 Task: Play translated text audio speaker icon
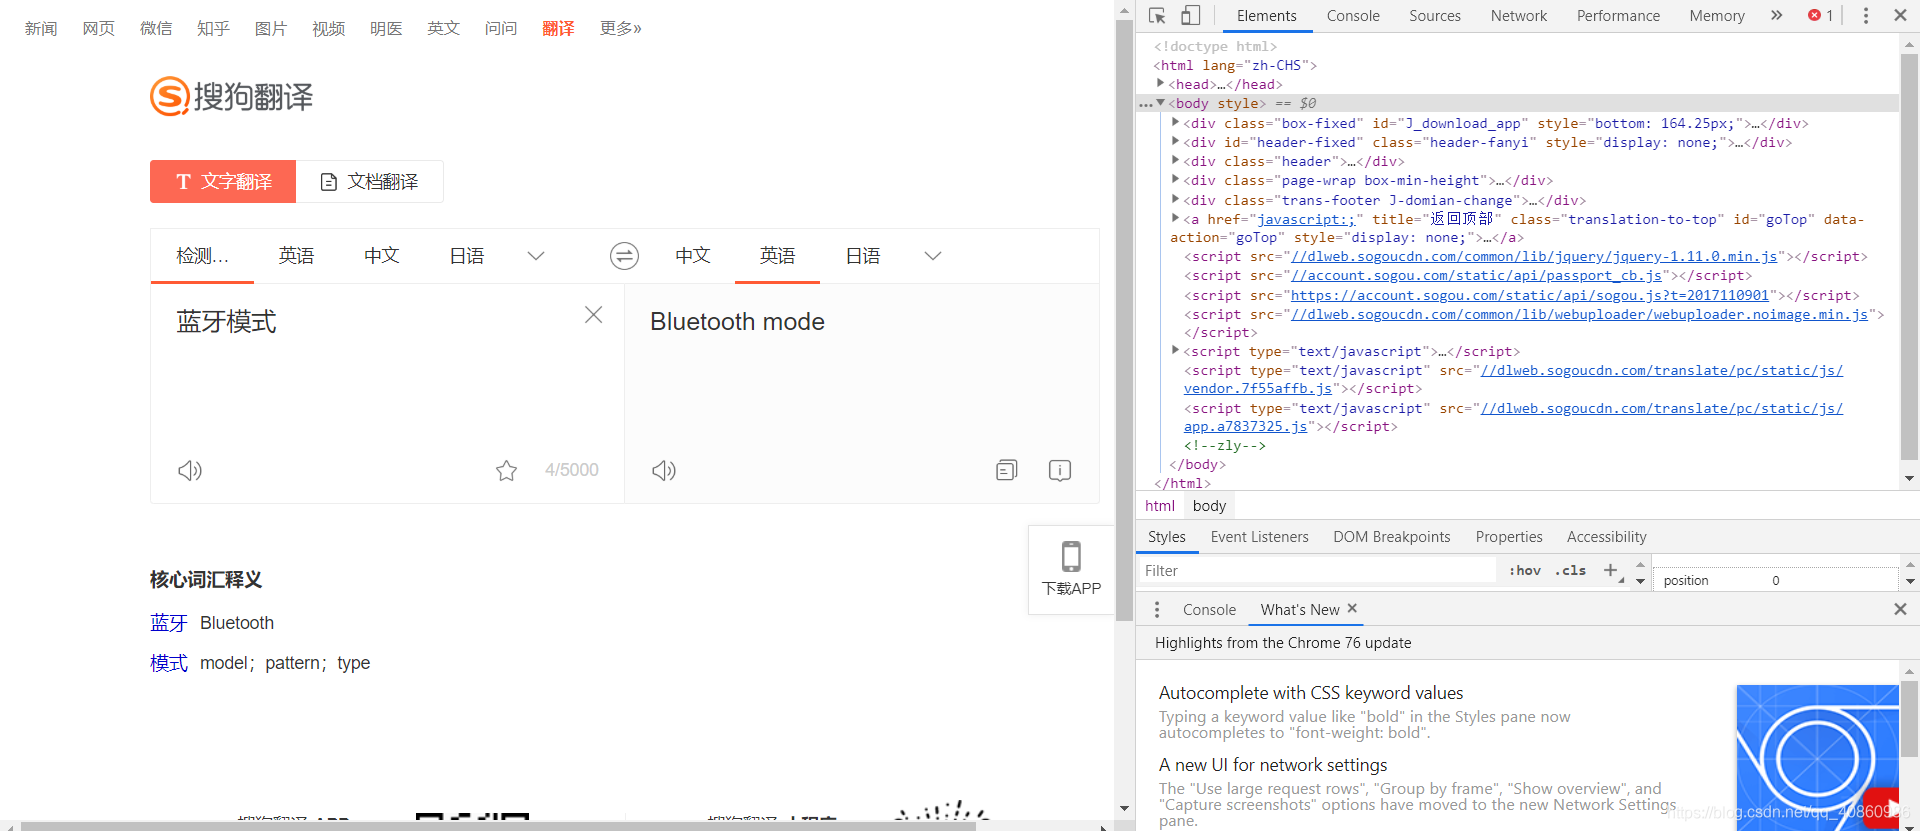pos(664,470)
